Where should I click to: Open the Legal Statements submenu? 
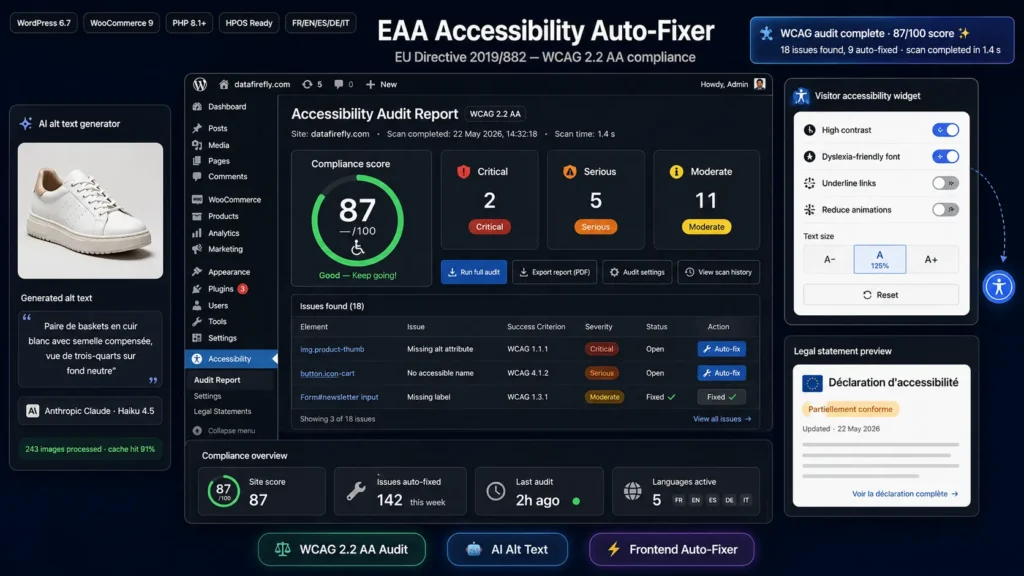click(222, 411)
